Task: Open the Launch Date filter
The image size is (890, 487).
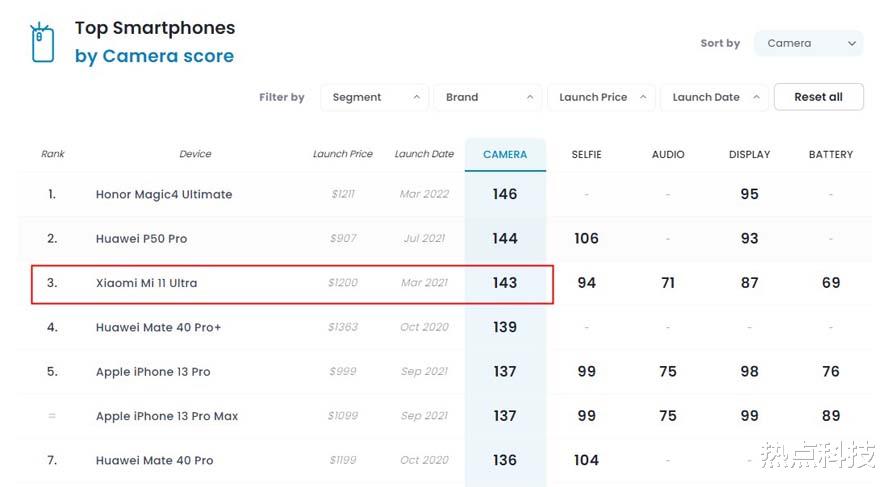Action: [x=714, y=97]
